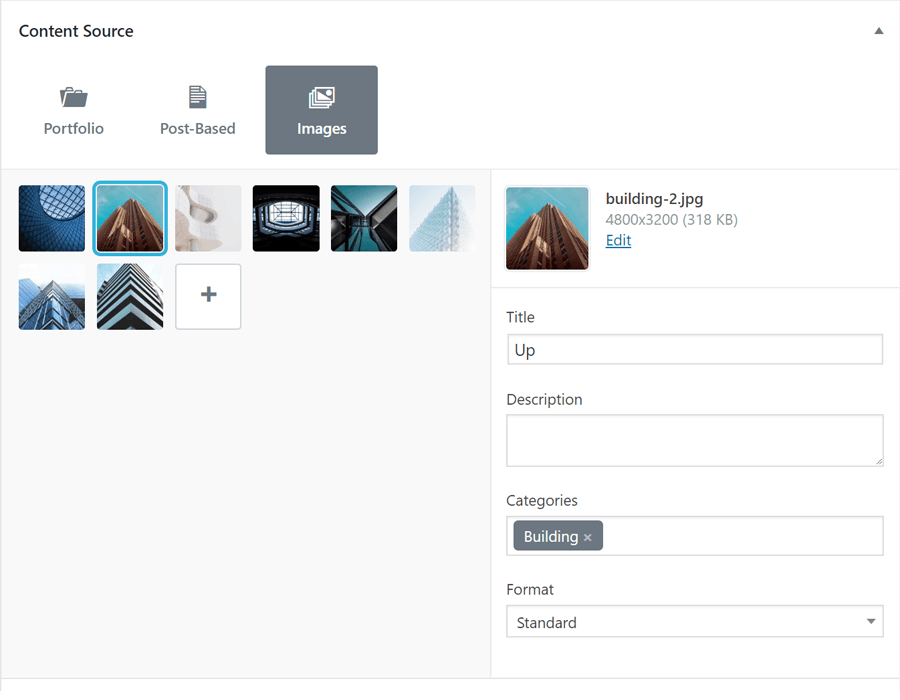Select the pale glass tower thumbnail

[442, 219]
